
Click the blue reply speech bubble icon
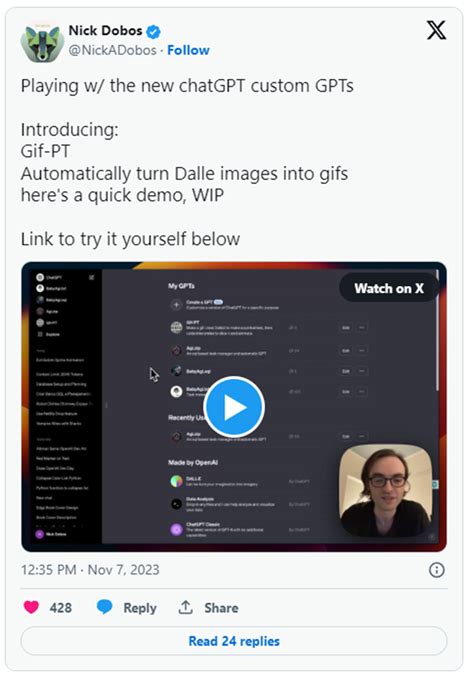[x=105, y=607]
